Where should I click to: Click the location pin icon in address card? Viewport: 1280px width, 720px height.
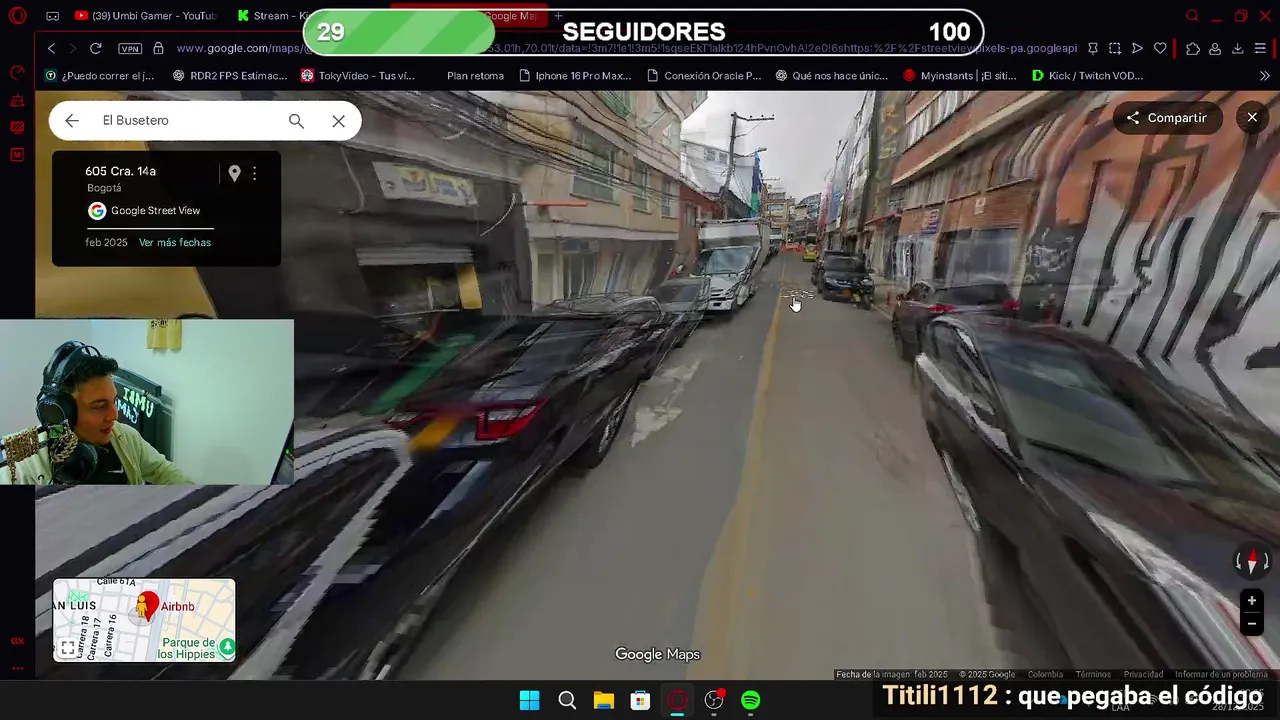click(234, 173)
